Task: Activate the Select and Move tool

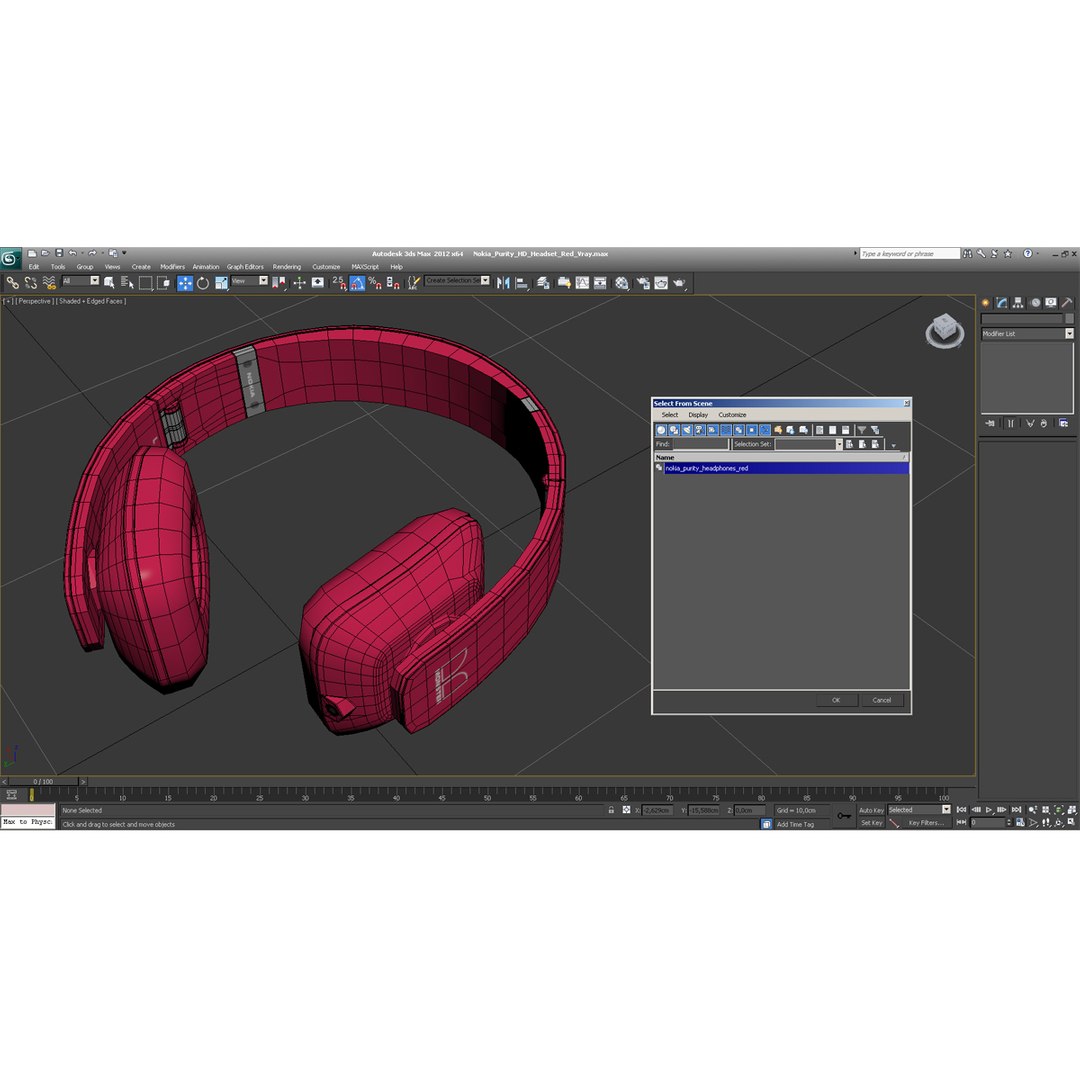Action: pyautogui.click(x=185, y=282)
